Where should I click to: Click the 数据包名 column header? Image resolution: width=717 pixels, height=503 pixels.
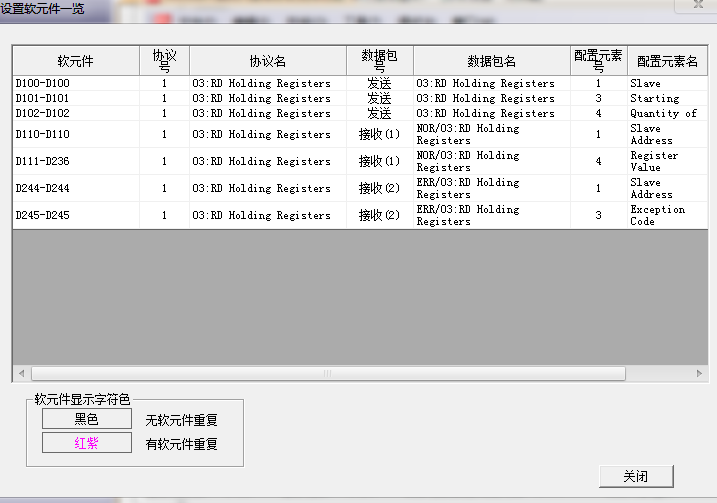[491, 61]
